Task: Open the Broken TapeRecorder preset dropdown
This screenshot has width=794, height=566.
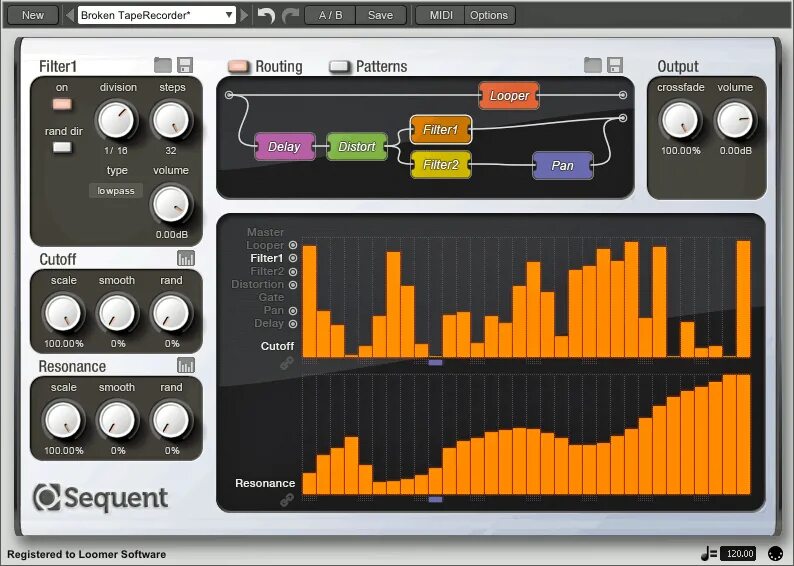Action: [157, 15]
